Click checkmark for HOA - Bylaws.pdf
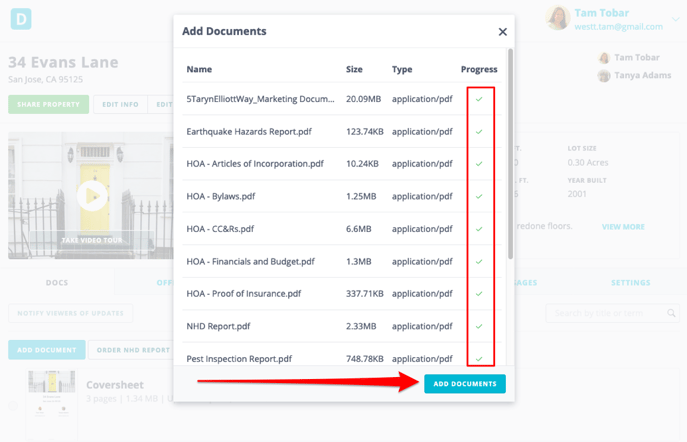 (479, 196)
